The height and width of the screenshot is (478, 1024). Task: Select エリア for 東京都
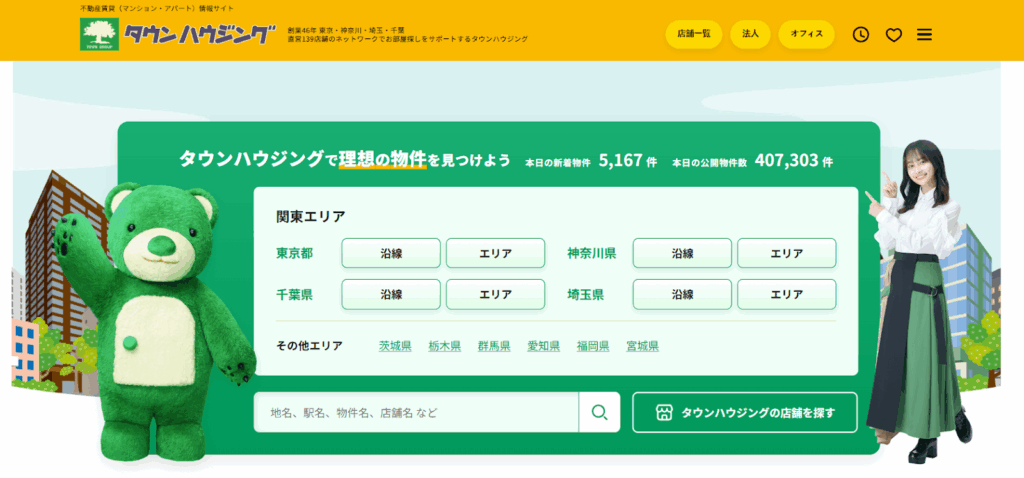(x=495, y=253)
